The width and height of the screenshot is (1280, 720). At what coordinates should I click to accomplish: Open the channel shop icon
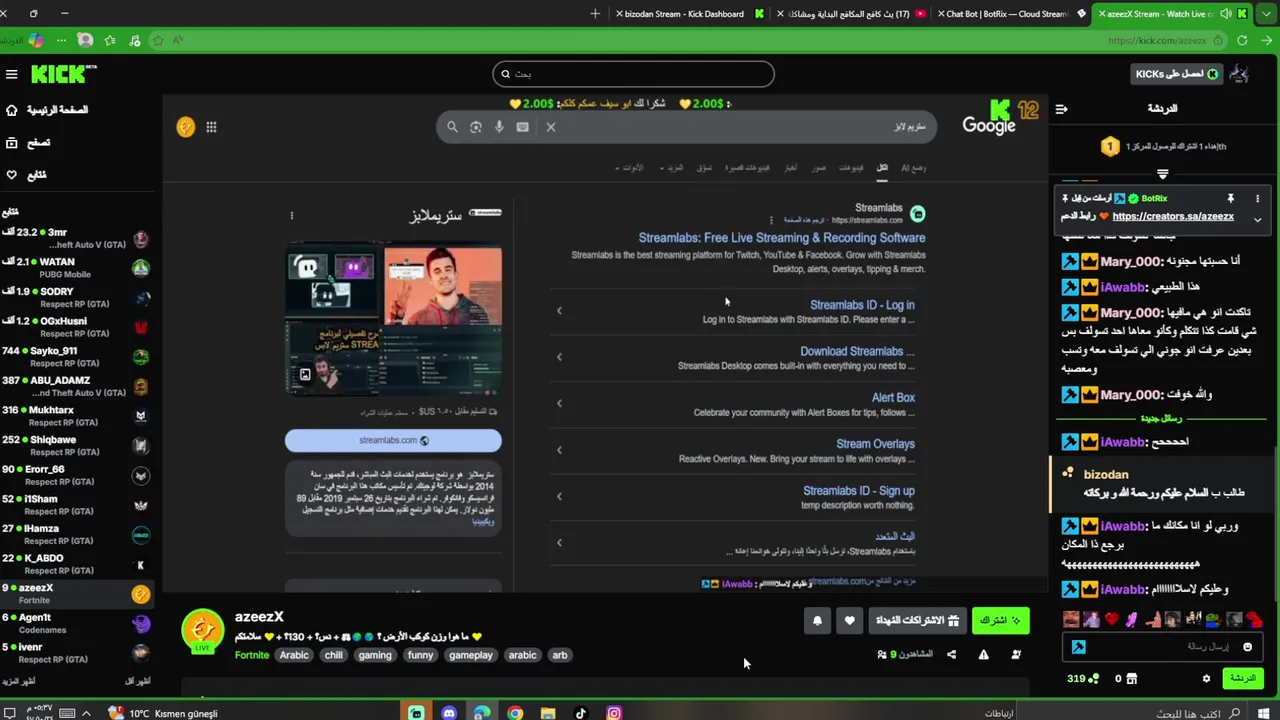(1131, 679)
